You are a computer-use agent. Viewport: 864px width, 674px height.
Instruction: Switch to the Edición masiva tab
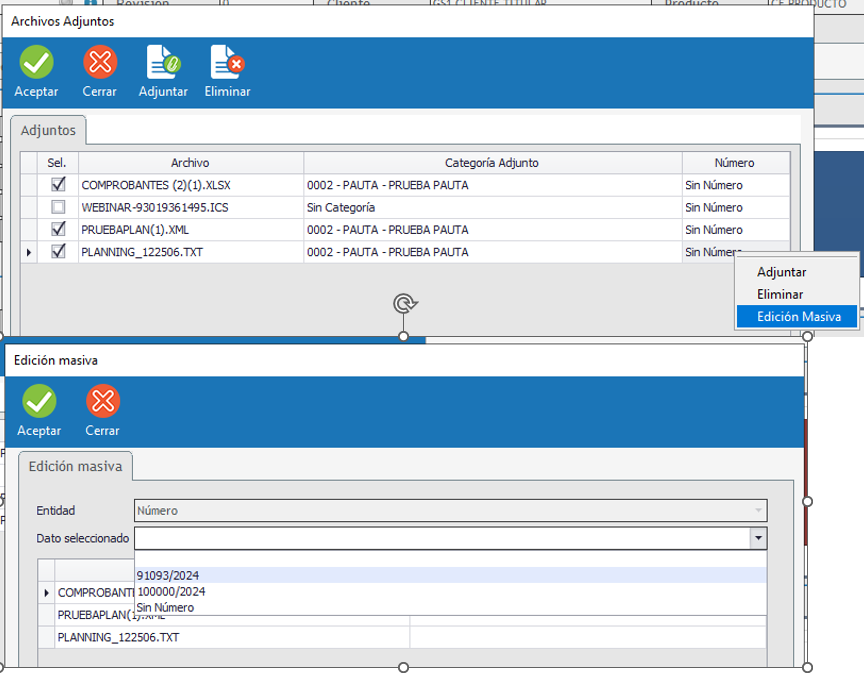tap(75, 466)
